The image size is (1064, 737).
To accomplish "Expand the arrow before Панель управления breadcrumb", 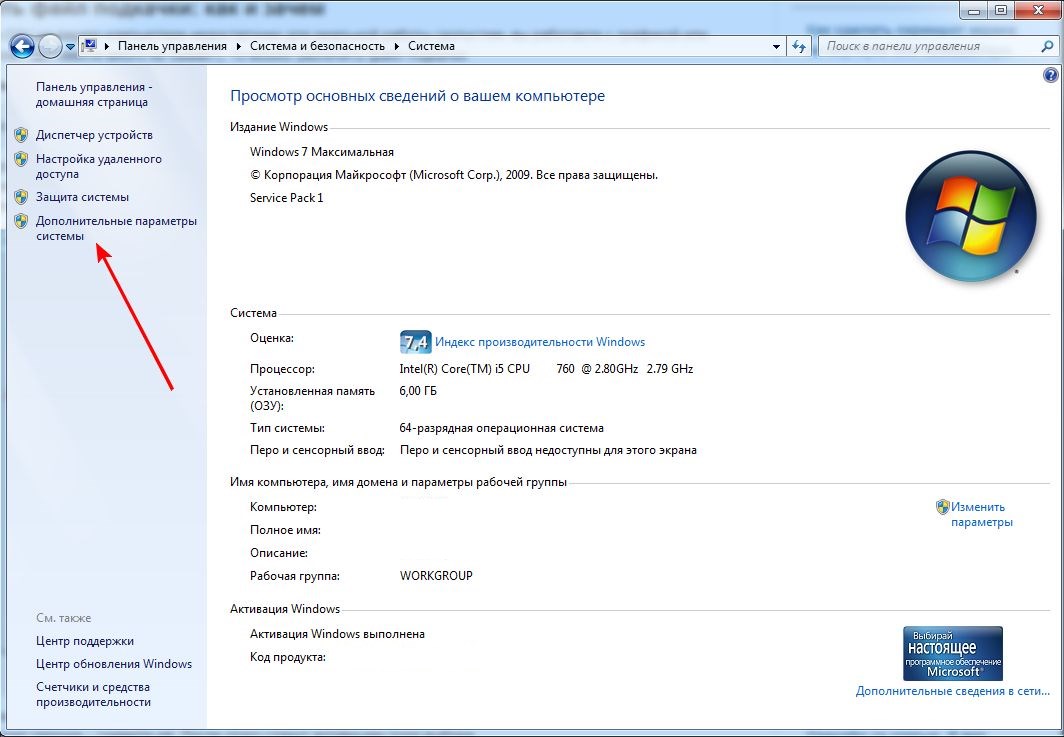I will point(107,46).
